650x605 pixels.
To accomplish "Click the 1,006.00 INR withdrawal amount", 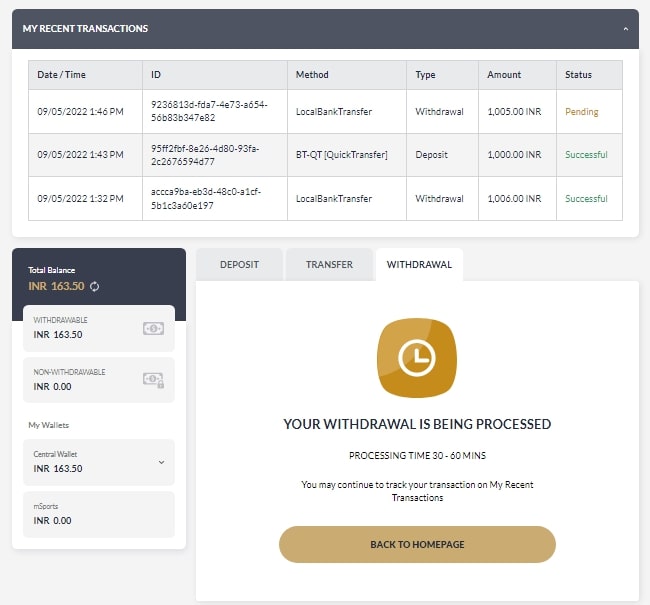I will click(516, 198).
